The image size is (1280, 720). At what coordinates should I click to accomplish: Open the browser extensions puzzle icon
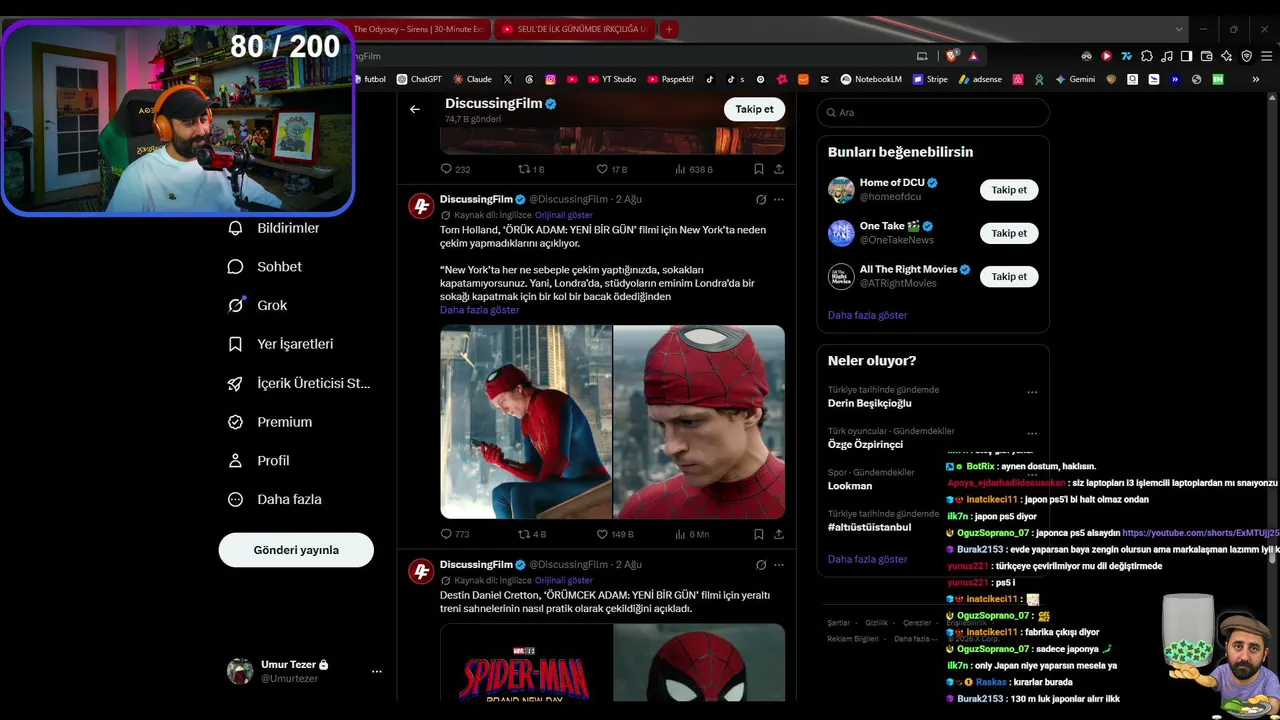click(x=1146, y=56)
